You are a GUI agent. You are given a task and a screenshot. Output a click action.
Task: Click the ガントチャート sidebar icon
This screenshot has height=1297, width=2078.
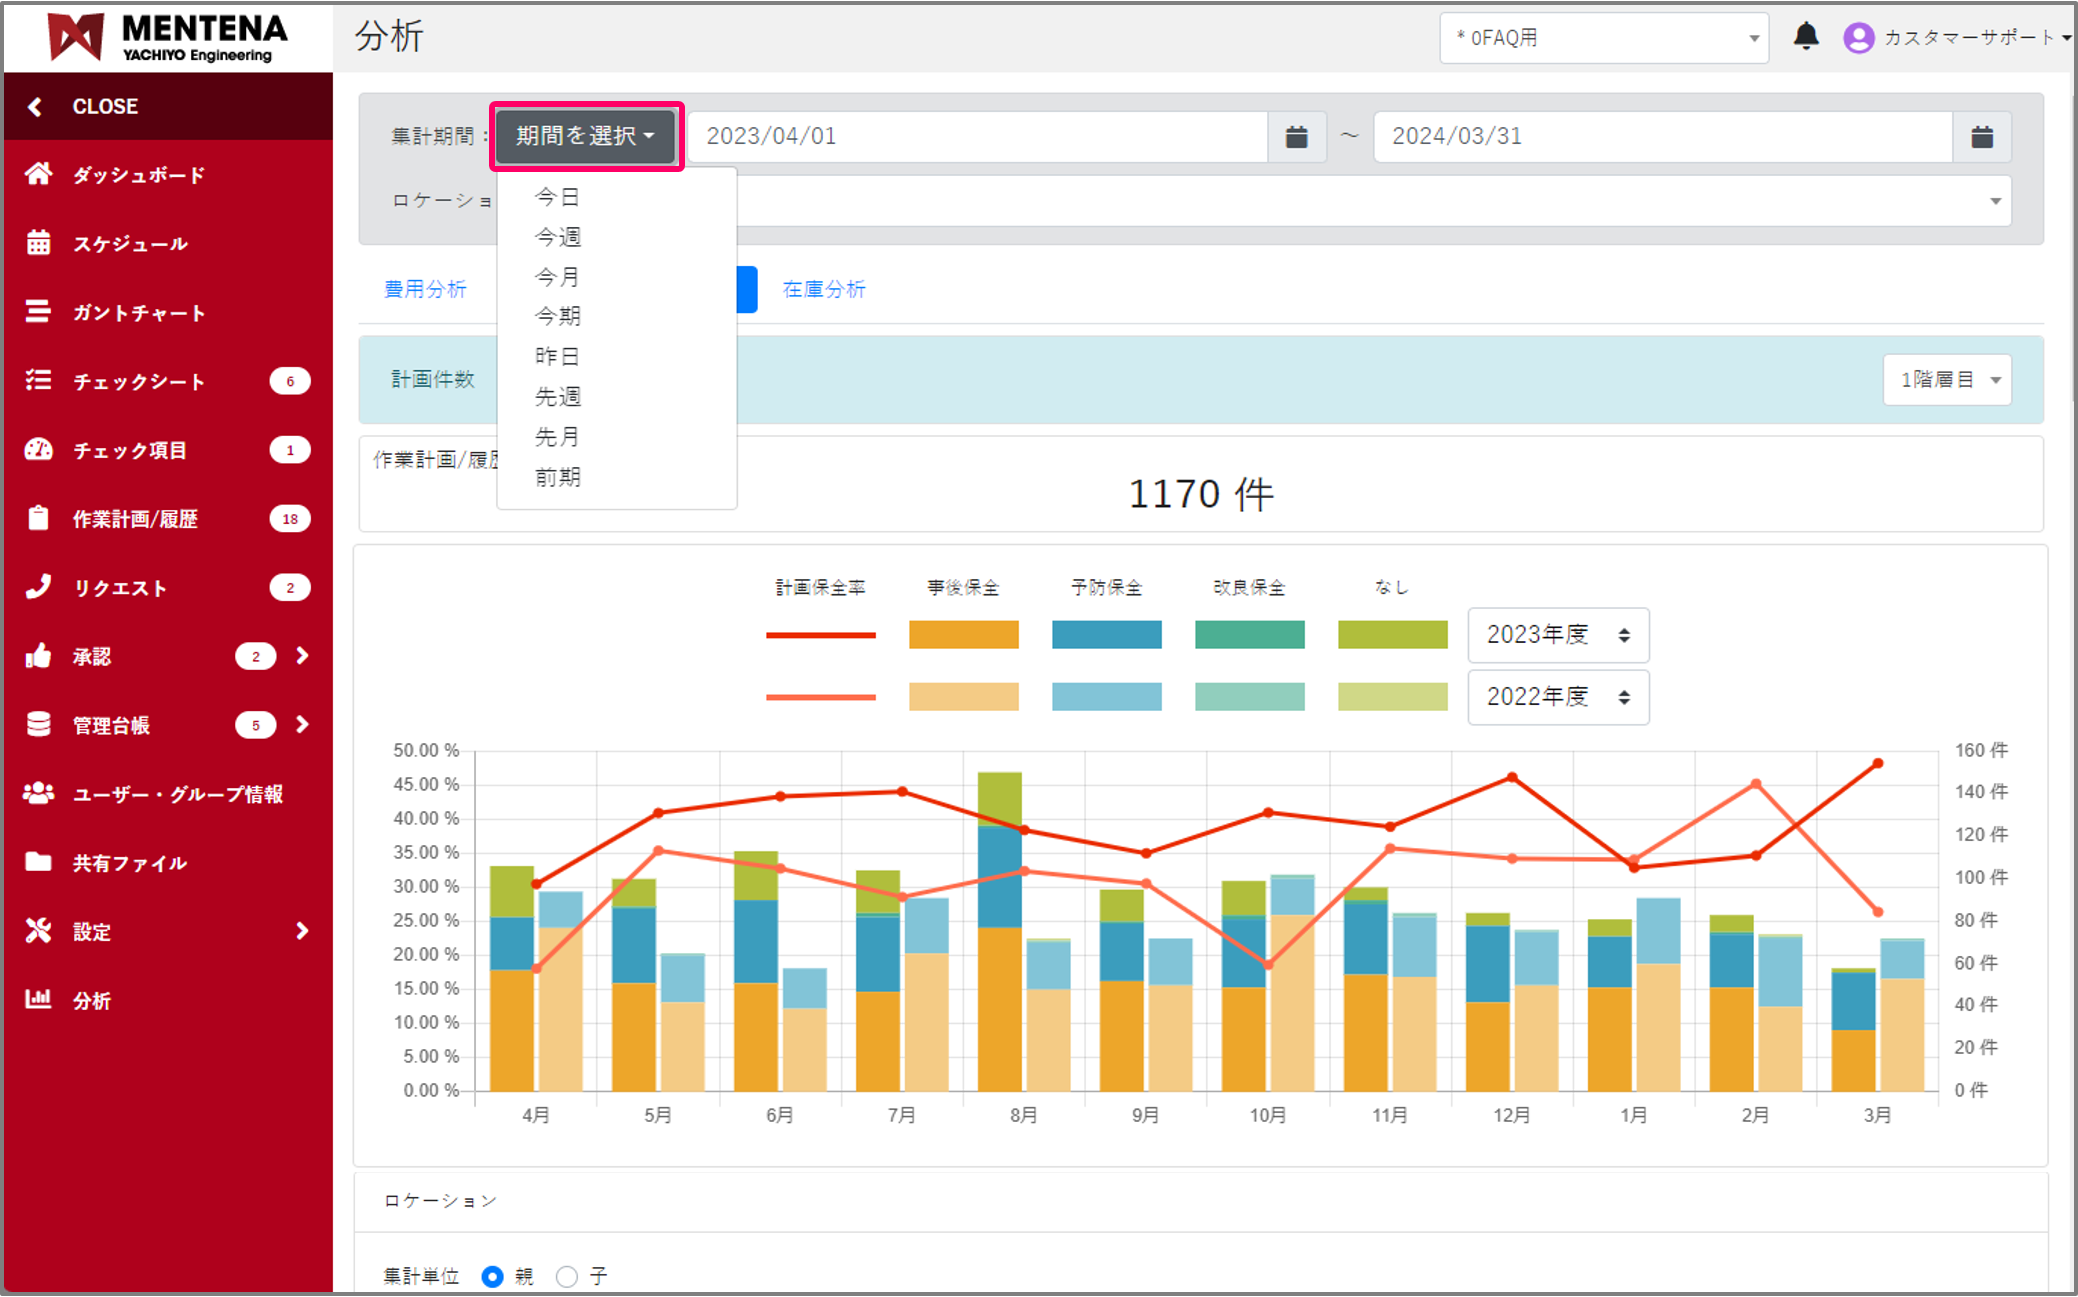(x=38, y=312)
